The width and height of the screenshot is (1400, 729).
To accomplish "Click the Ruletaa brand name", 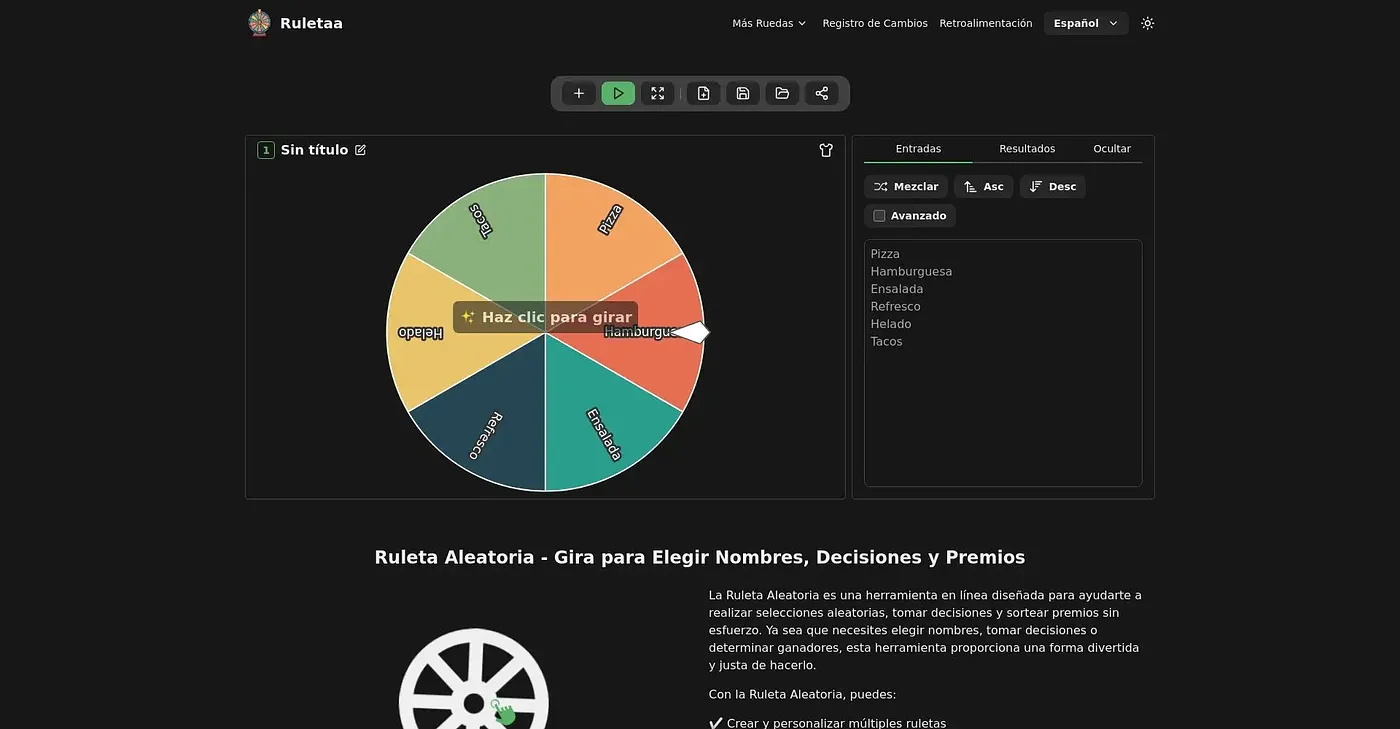I will pos(311,23).
